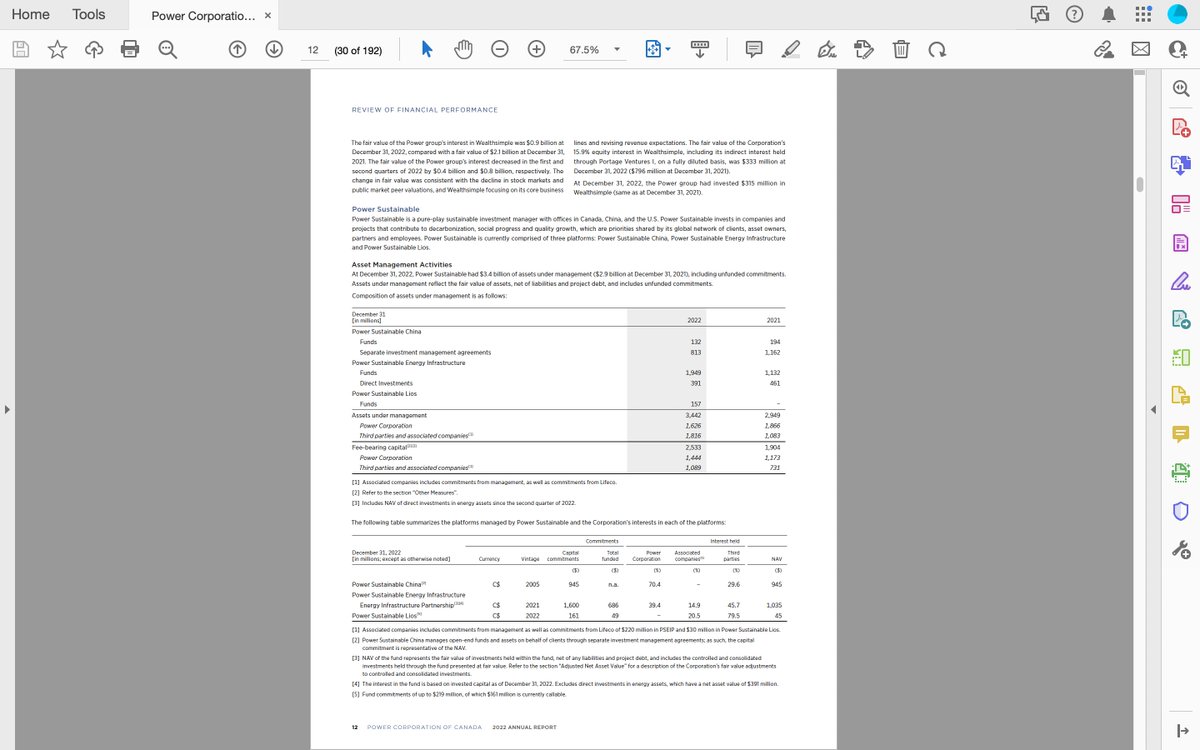Click the Save file icon

21,49
